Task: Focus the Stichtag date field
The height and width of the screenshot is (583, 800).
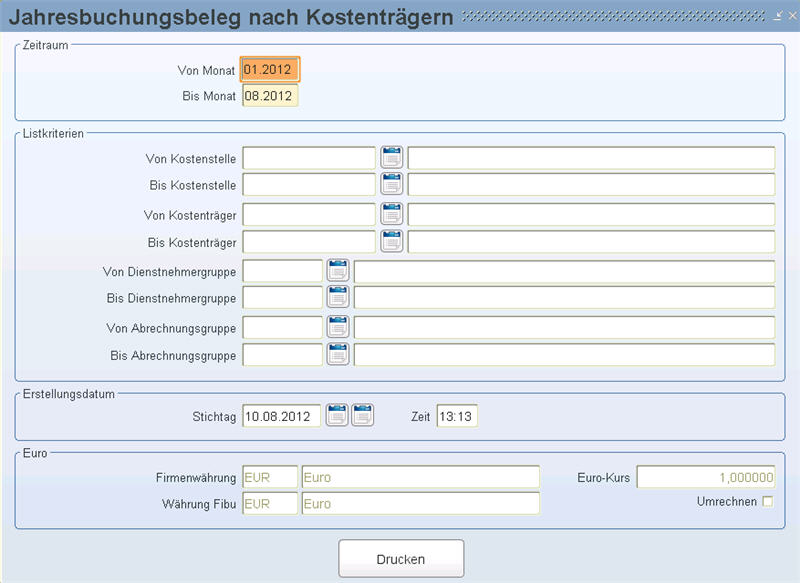Action: pos(281,415)
